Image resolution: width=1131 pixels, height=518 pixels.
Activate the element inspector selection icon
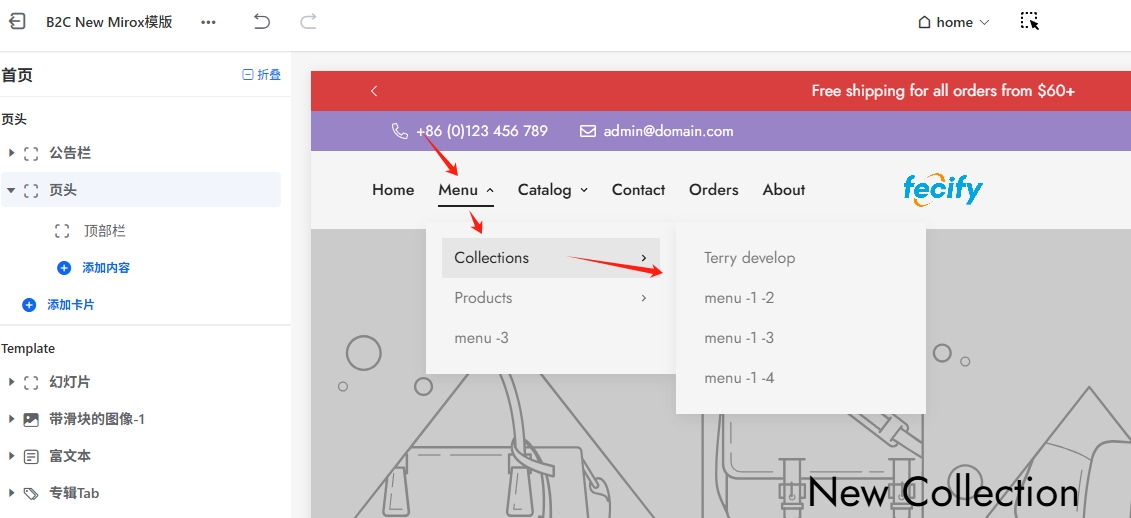click(1029, 21)
